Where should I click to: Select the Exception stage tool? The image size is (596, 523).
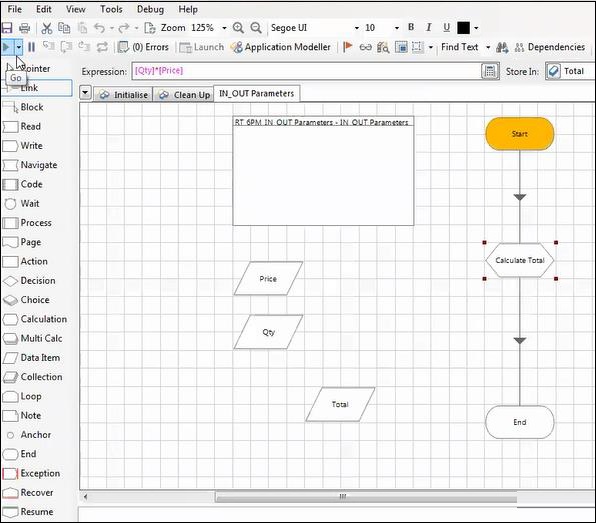(x=32, y=473)
